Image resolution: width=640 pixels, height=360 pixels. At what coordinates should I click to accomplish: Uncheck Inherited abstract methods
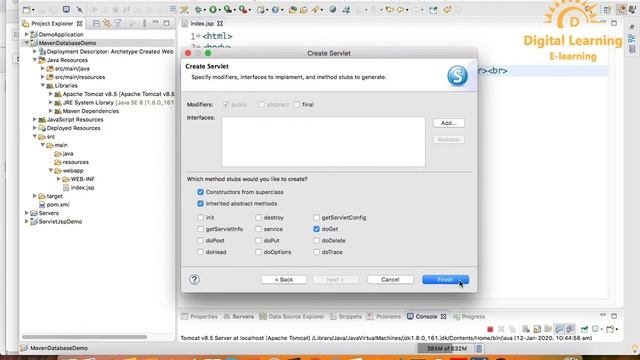pyautogui.click(x=200, y=203)
